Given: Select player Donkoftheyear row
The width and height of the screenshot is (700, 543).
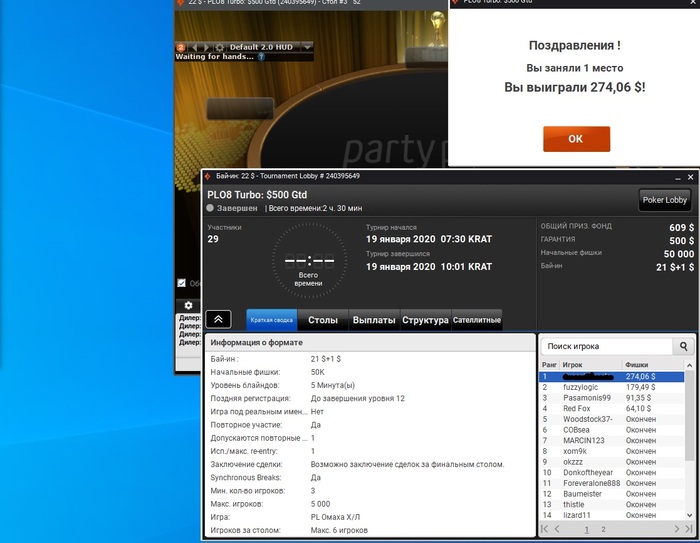Looking at the screenshot, I should pos(612,473).
